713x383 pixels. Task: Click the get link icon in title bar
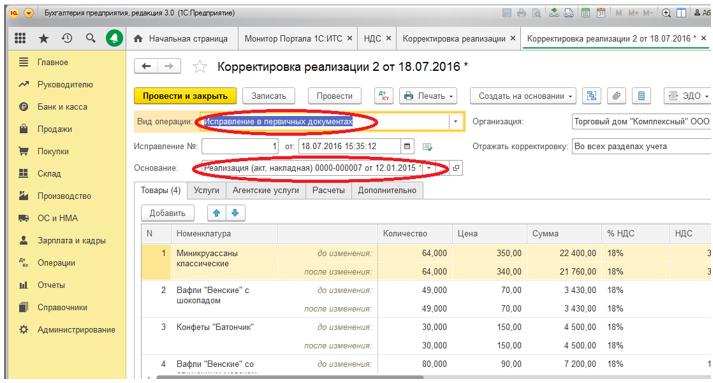554,13
